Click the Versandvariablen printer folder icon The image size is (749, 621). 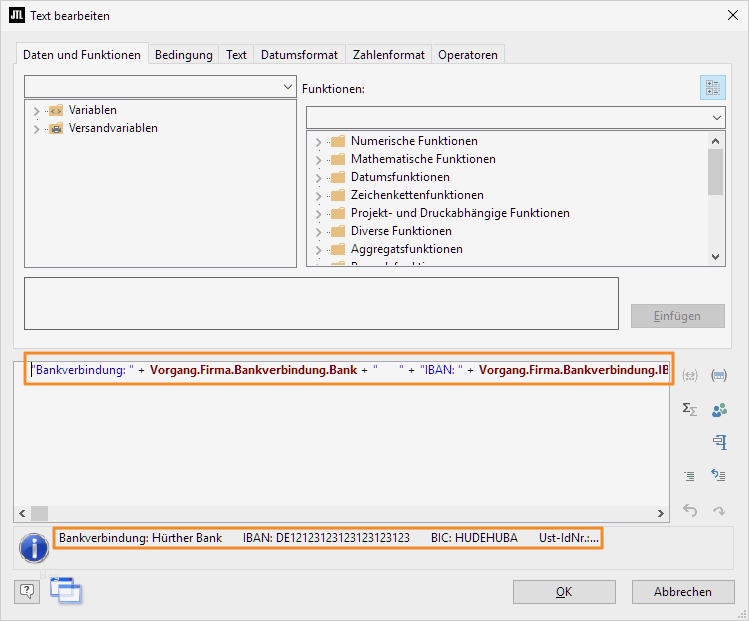point(56,128)
